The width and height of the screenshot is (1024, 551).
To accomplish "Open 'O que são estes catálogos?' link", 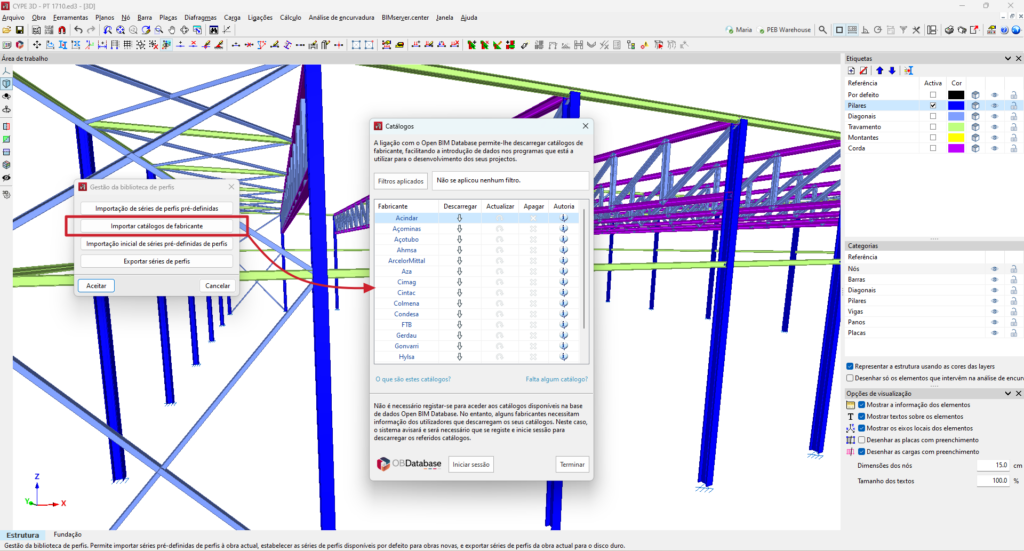I will 412,379.
